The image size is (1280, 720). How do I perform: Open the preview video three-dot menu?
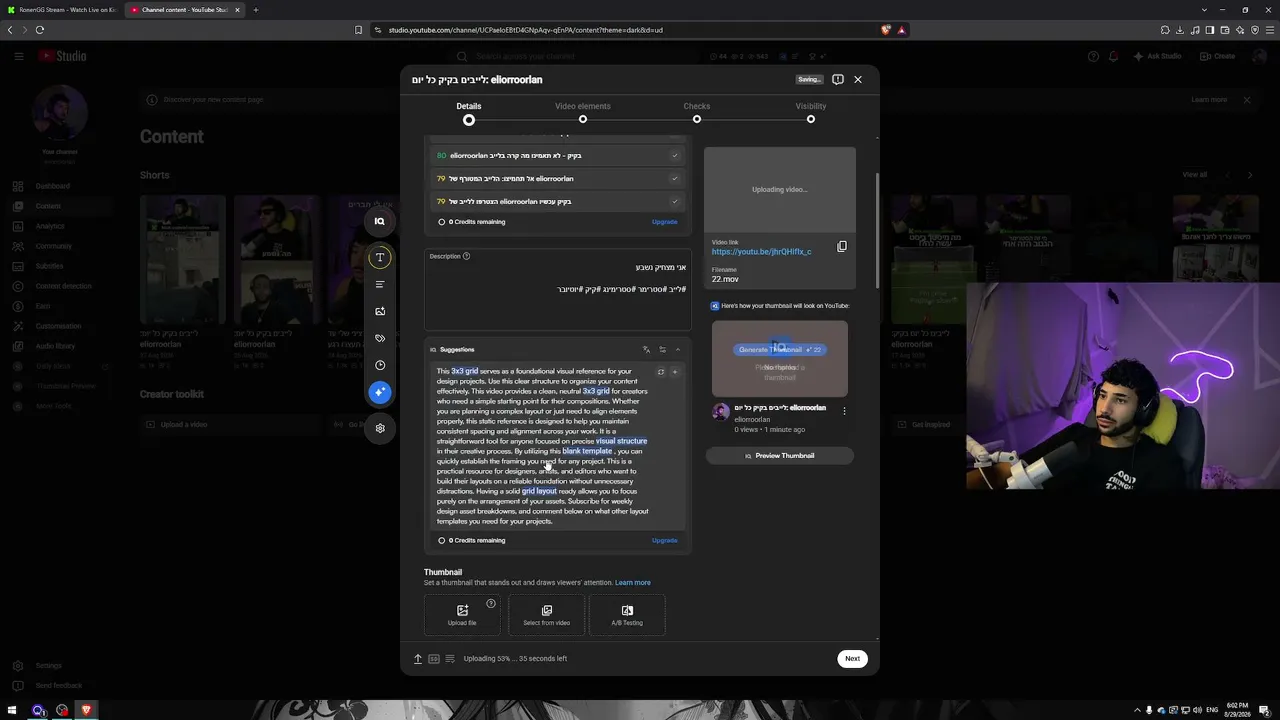[x=844, y=411]
